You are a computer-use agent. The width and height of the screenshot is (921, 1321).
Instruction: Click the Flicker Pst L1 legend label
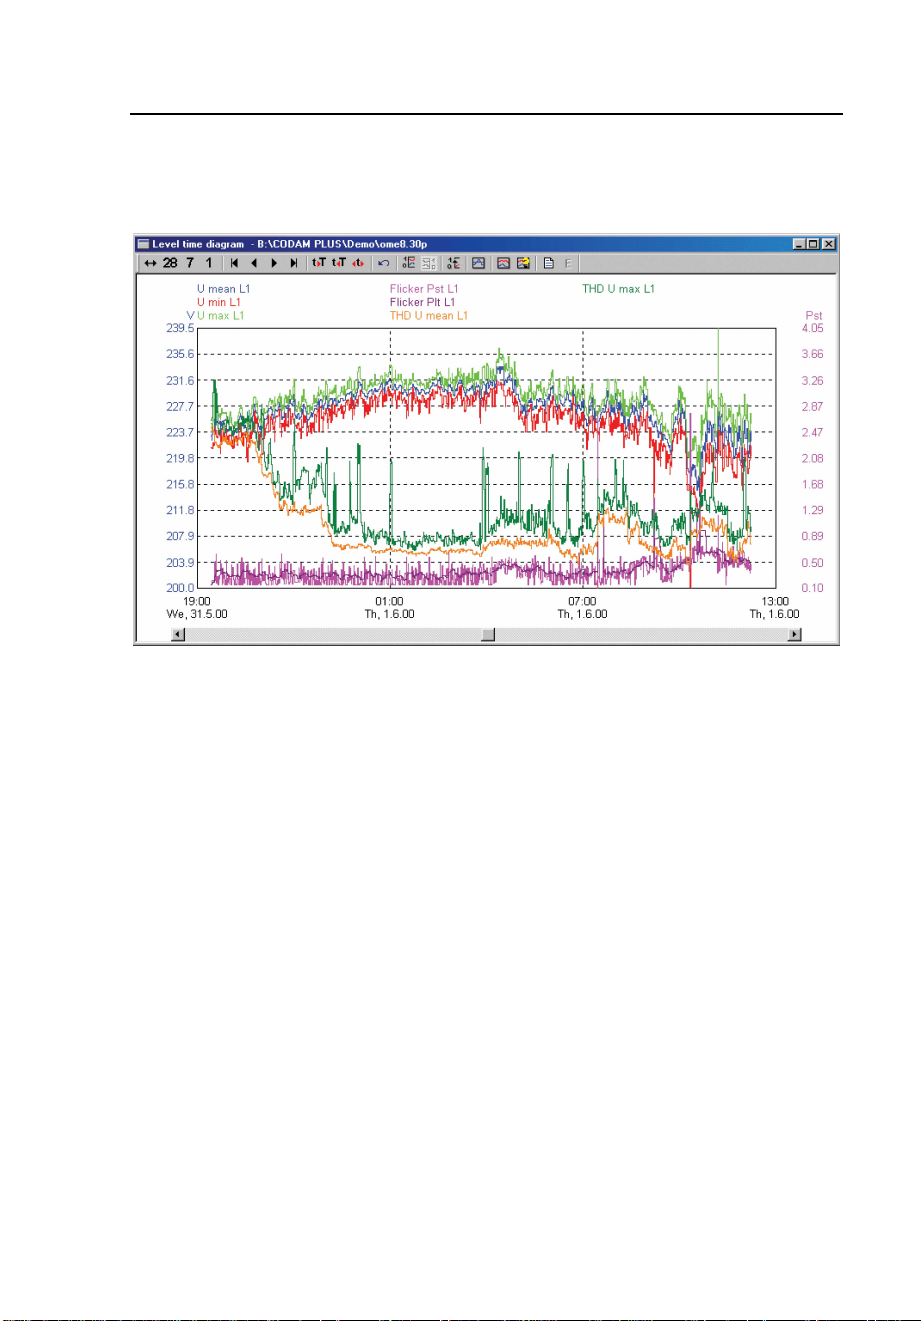424,289
